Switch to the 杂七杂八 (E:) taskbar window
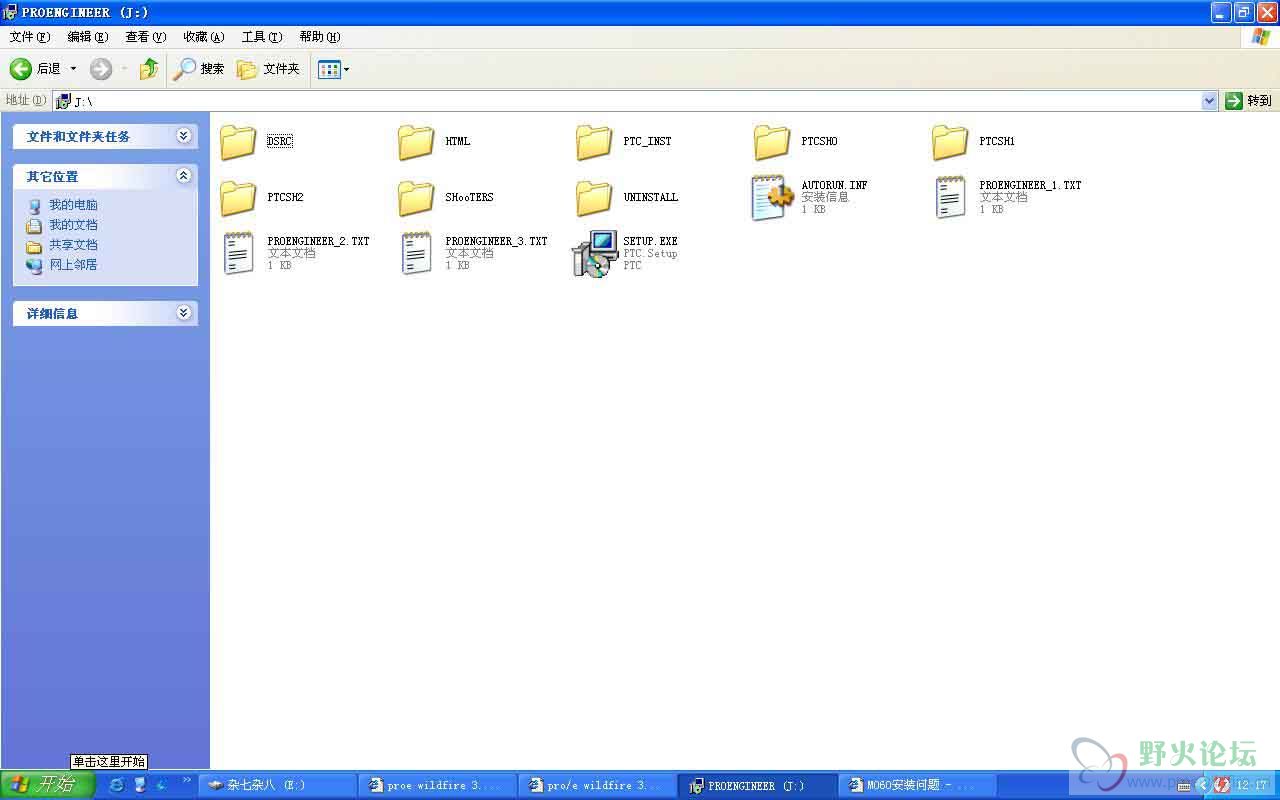 pyautogui.click(x=277, y=786)
